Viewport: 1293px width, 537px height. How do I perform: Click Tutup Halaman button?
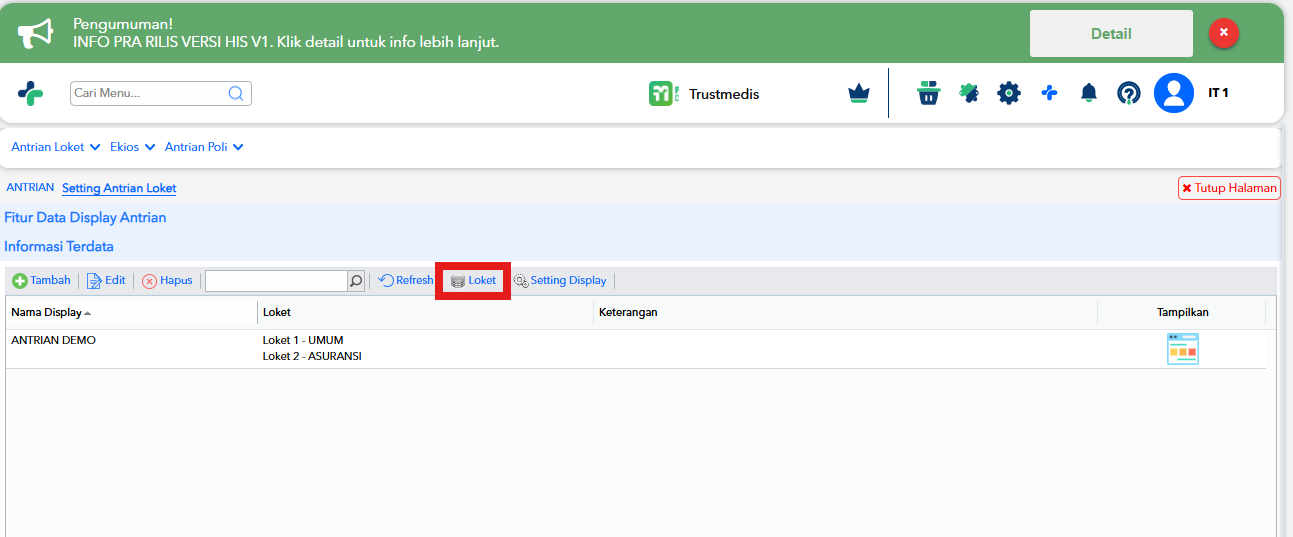click(x=1229, y=187)
